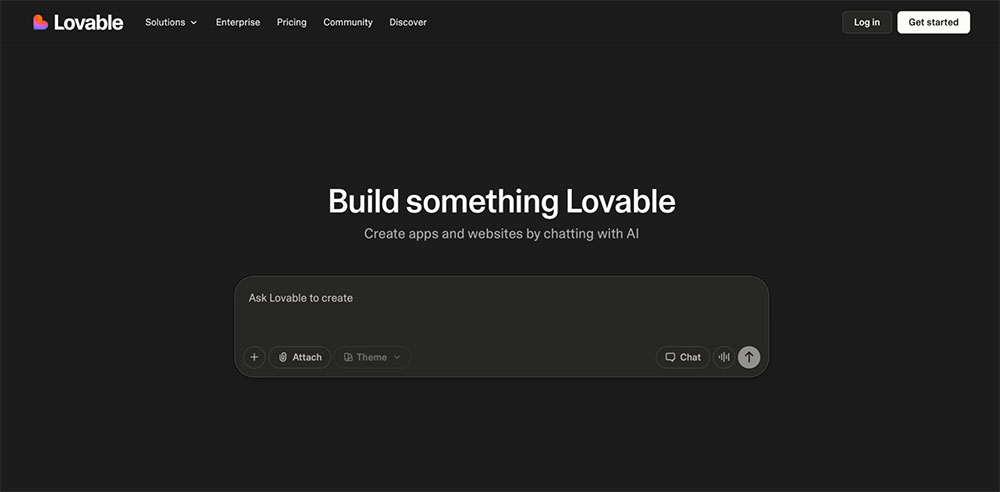The image size is (1000, 492).
Task: Click the Create apps and websites subtitle
Action: pos(501,234)
